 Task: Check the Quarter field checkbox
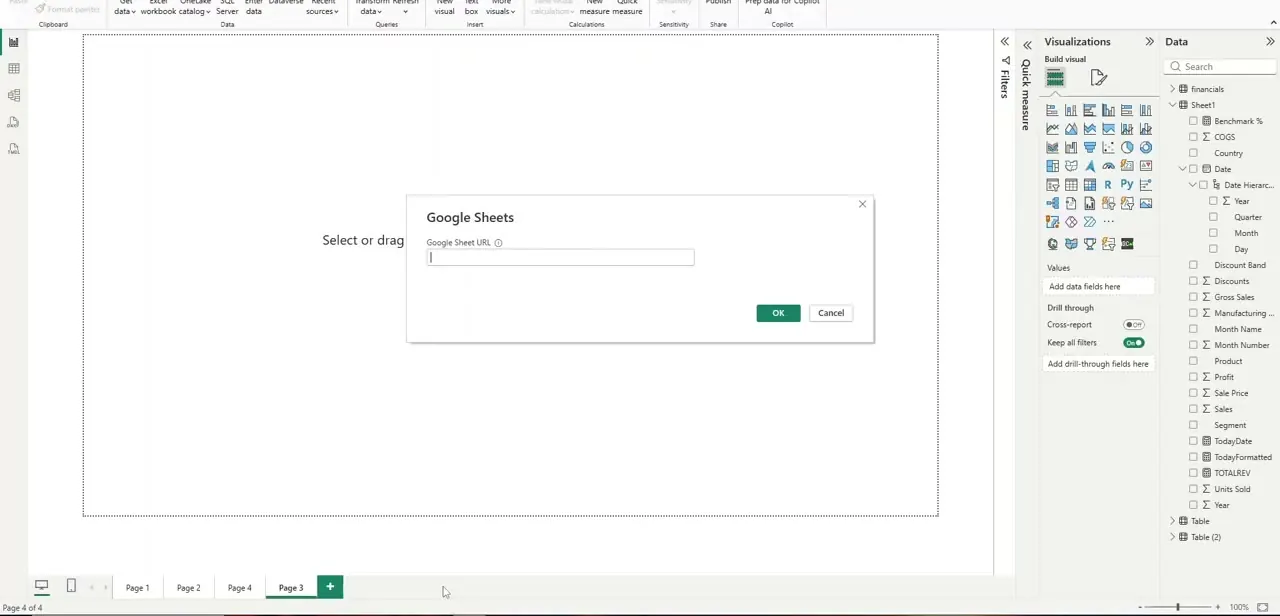[1213, 217]
